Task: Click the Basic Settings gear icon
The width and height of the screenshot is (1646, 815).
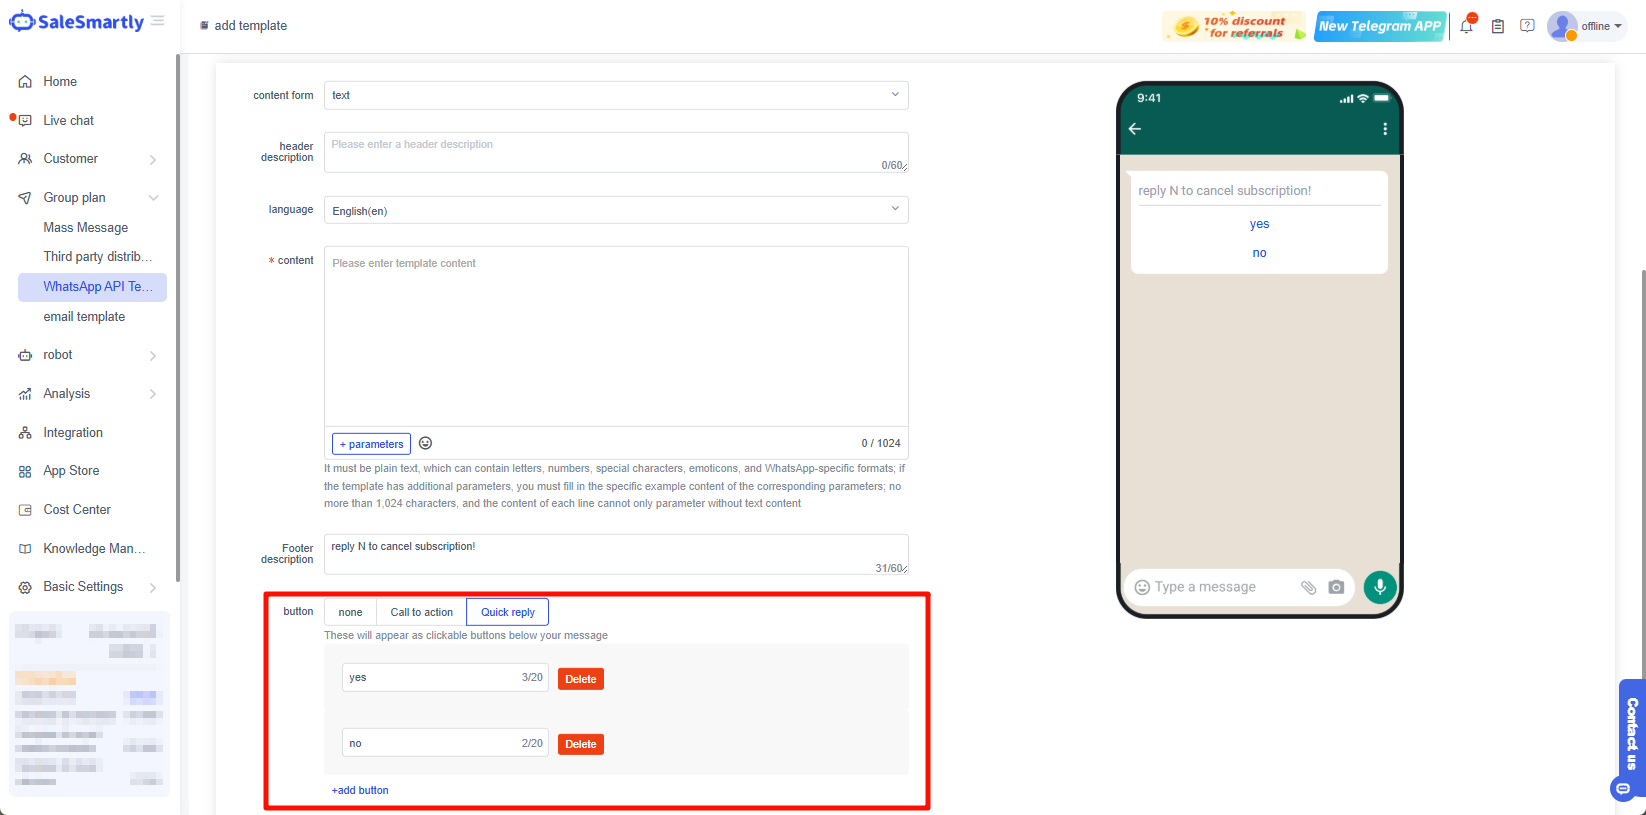Action: [25, 587]
